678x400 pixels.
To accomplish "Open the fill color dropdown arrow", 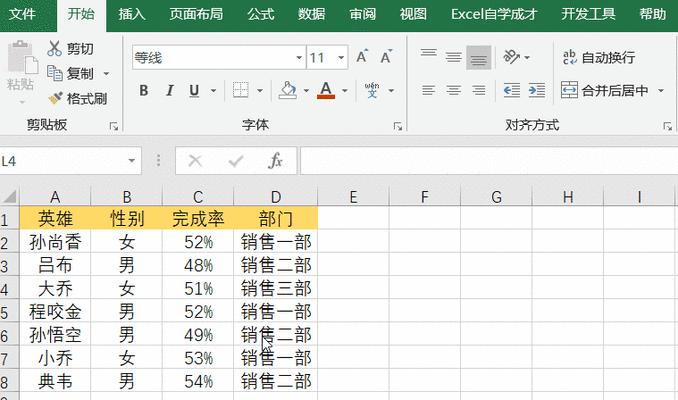I will coord(306,90).
